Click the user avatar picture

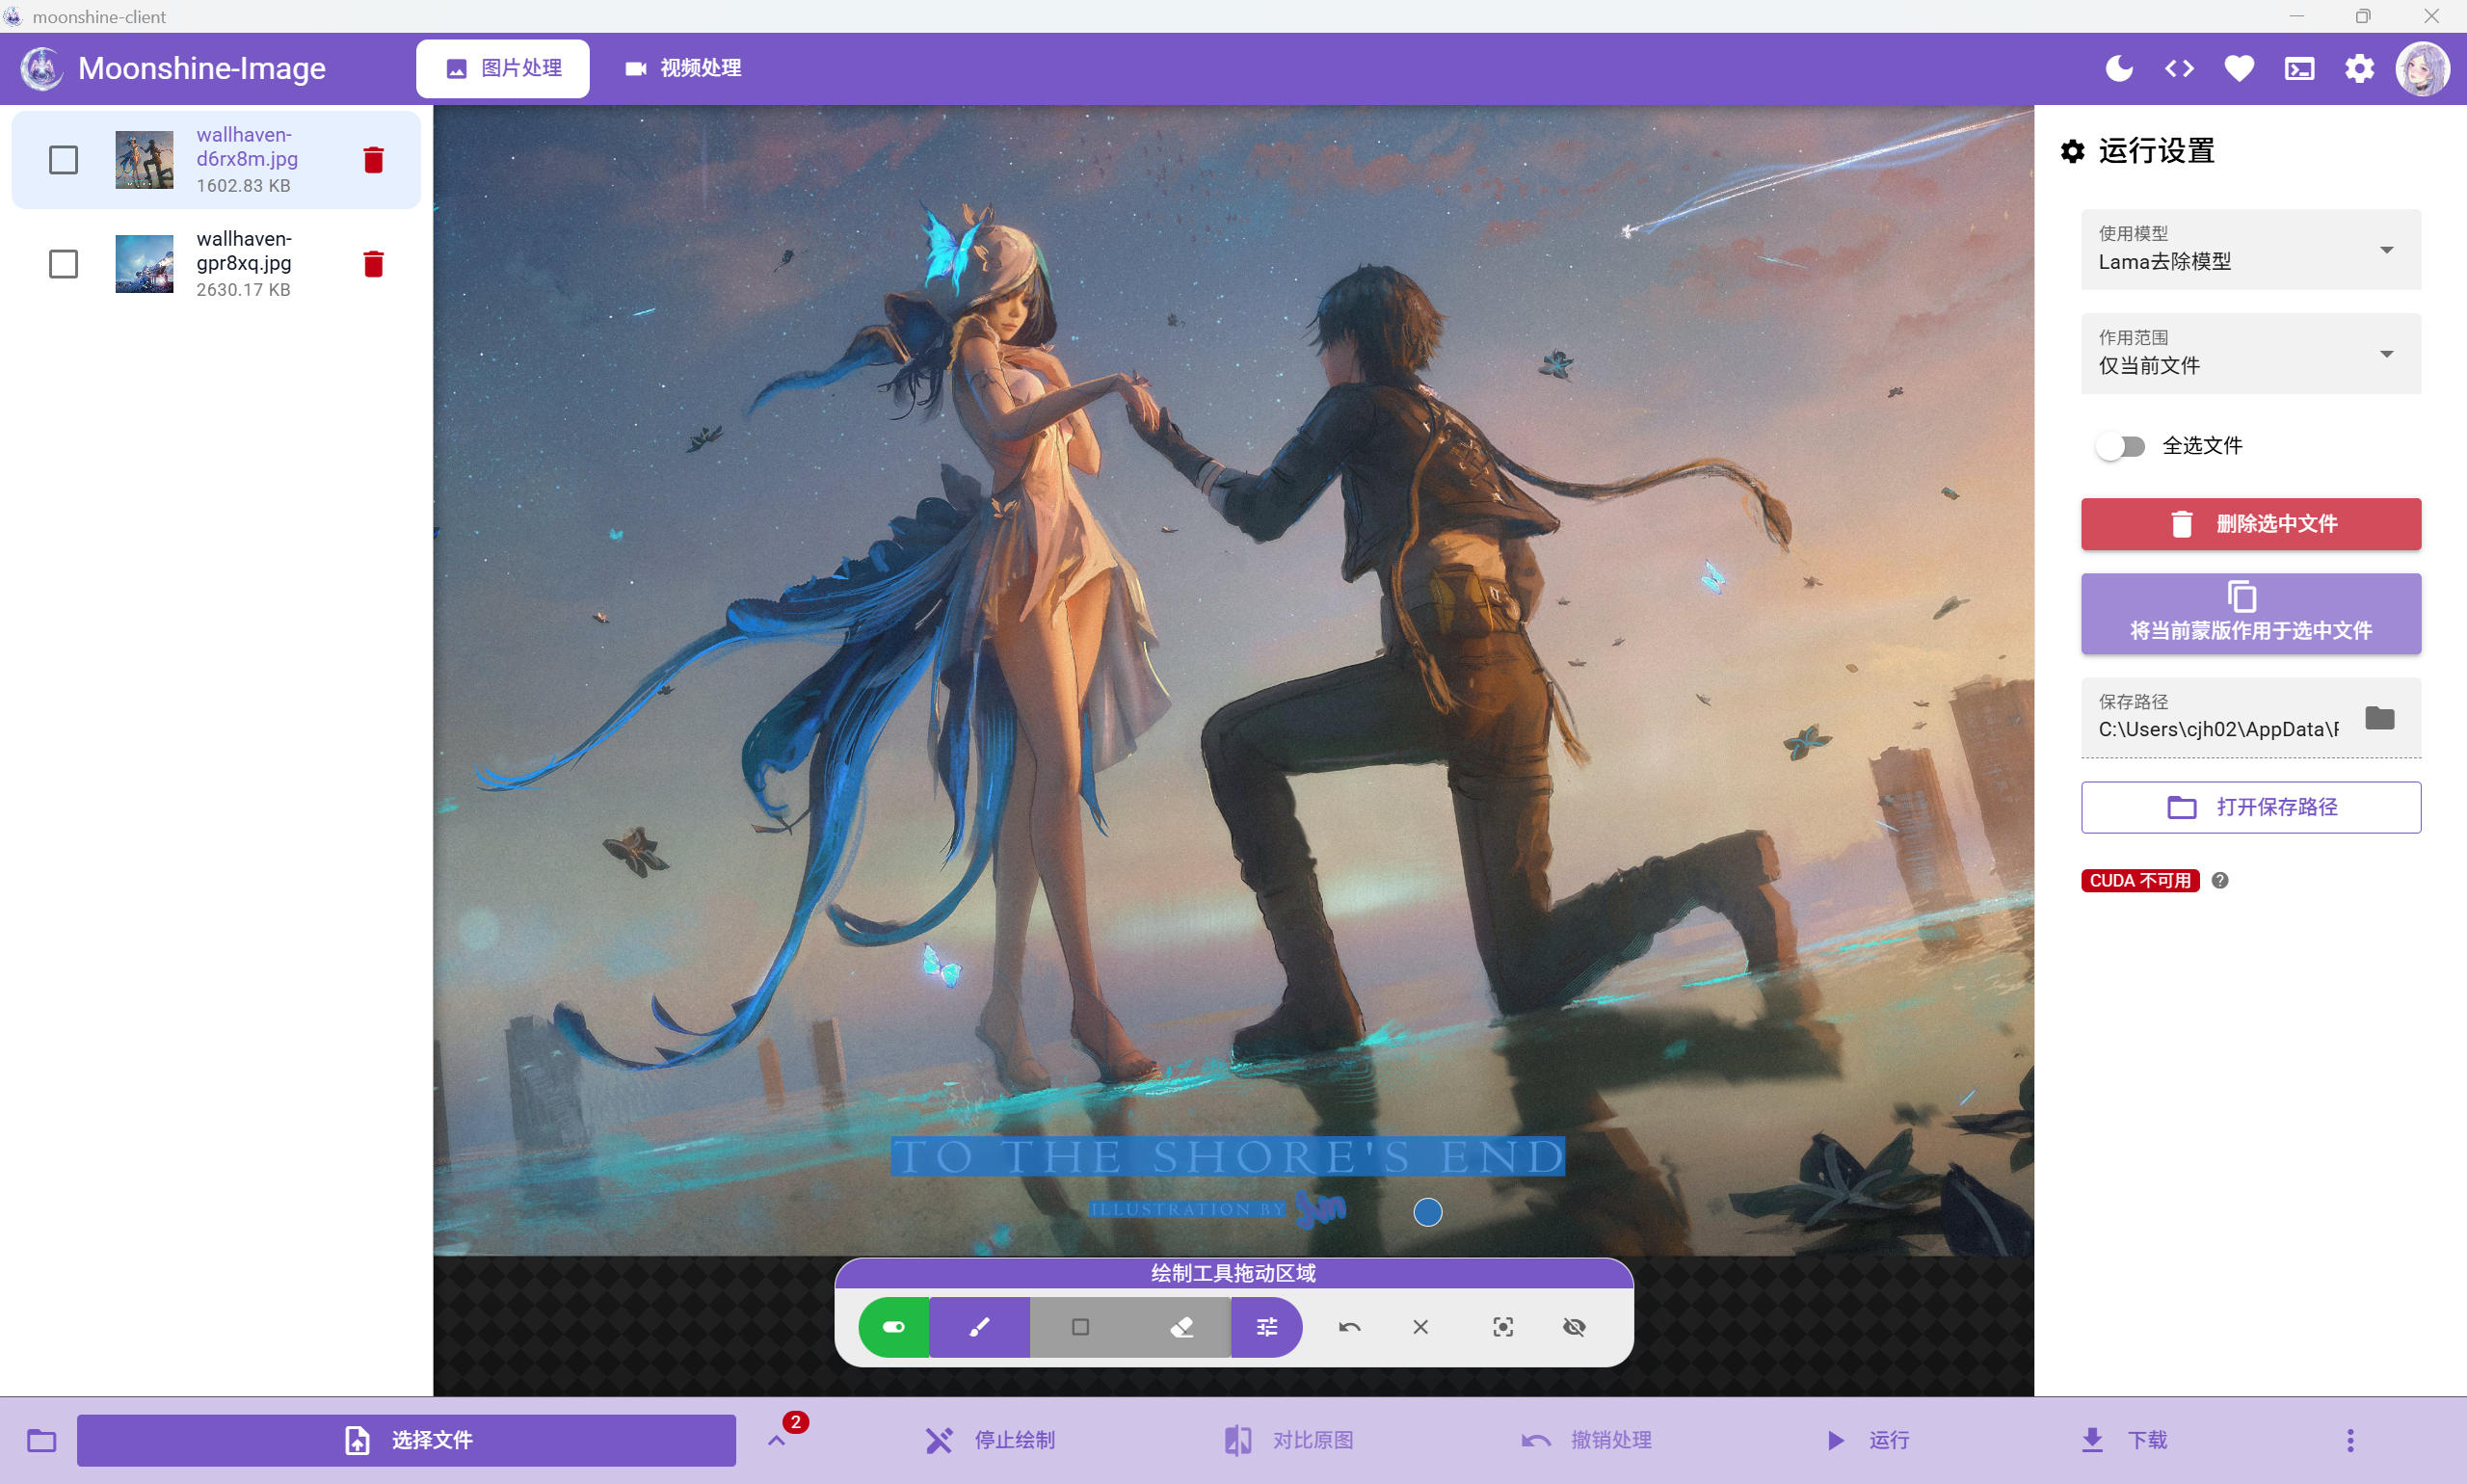[2422, 68]
